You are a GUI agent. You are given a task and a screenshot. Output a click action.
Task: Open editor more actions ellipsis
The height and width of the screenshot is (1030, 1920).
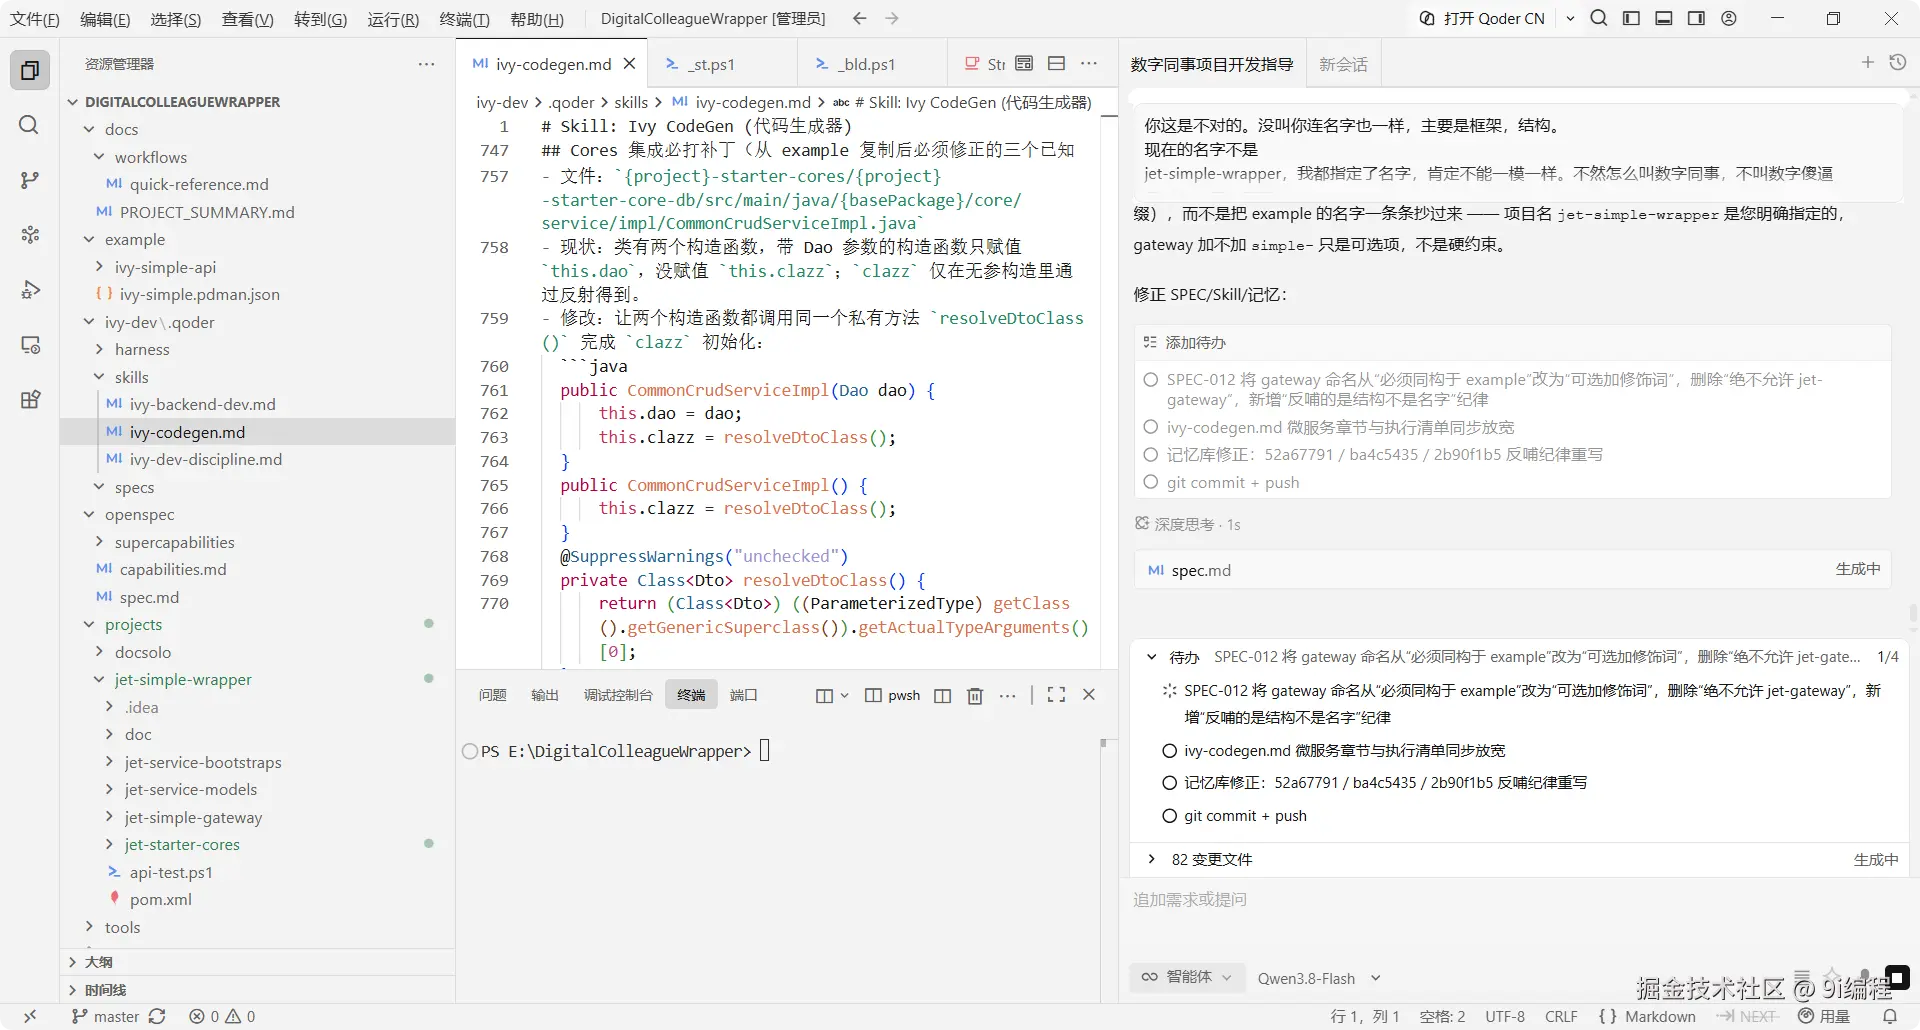pos(1089,63)
